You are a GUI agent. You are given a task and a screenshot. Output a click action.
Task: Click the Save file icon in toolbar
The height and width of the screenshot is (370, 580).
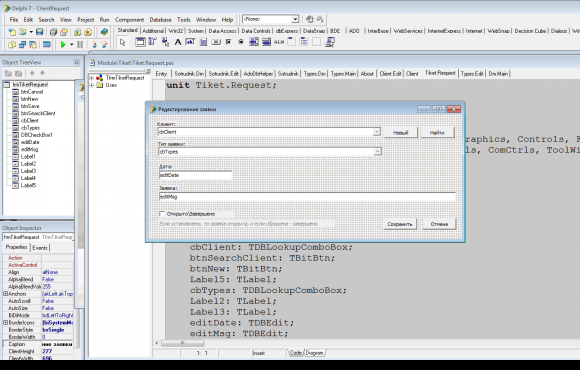click(x=40, y=32)
